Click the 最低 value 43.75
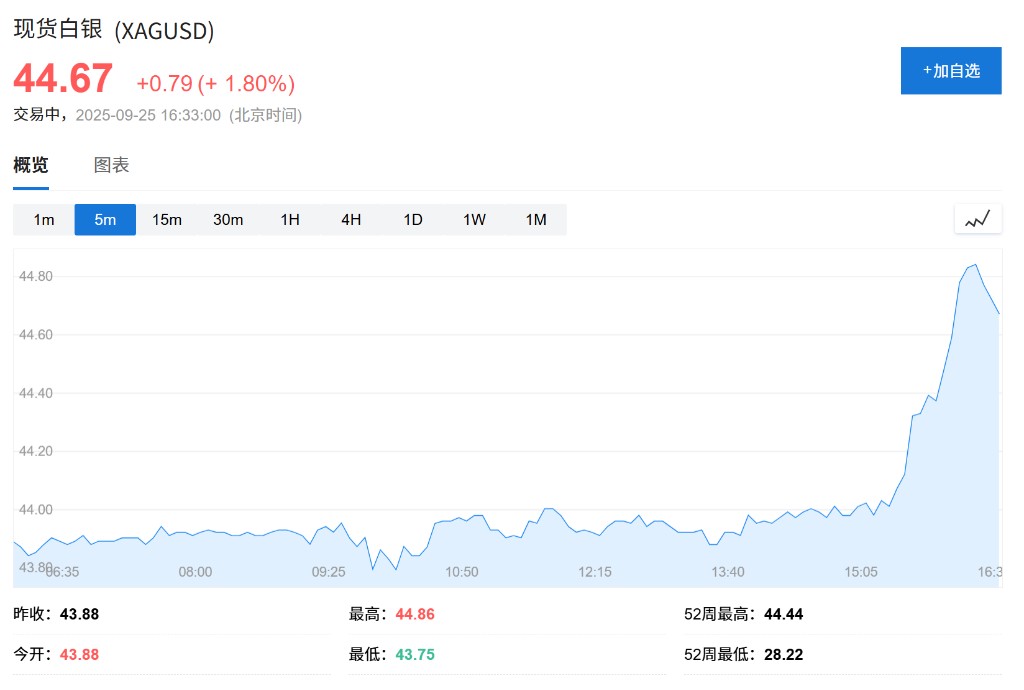Screen dimensions: 1024x690 click(x=415, y=655)
